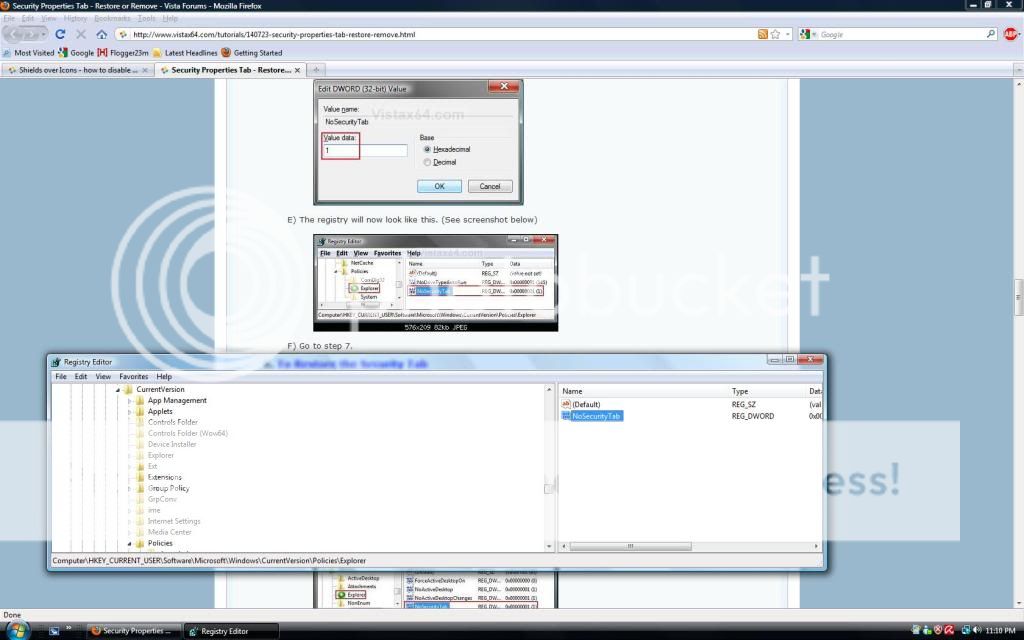Open the Registry Editor Edit menu
The image size is (1024, 640).
(81, 377)
